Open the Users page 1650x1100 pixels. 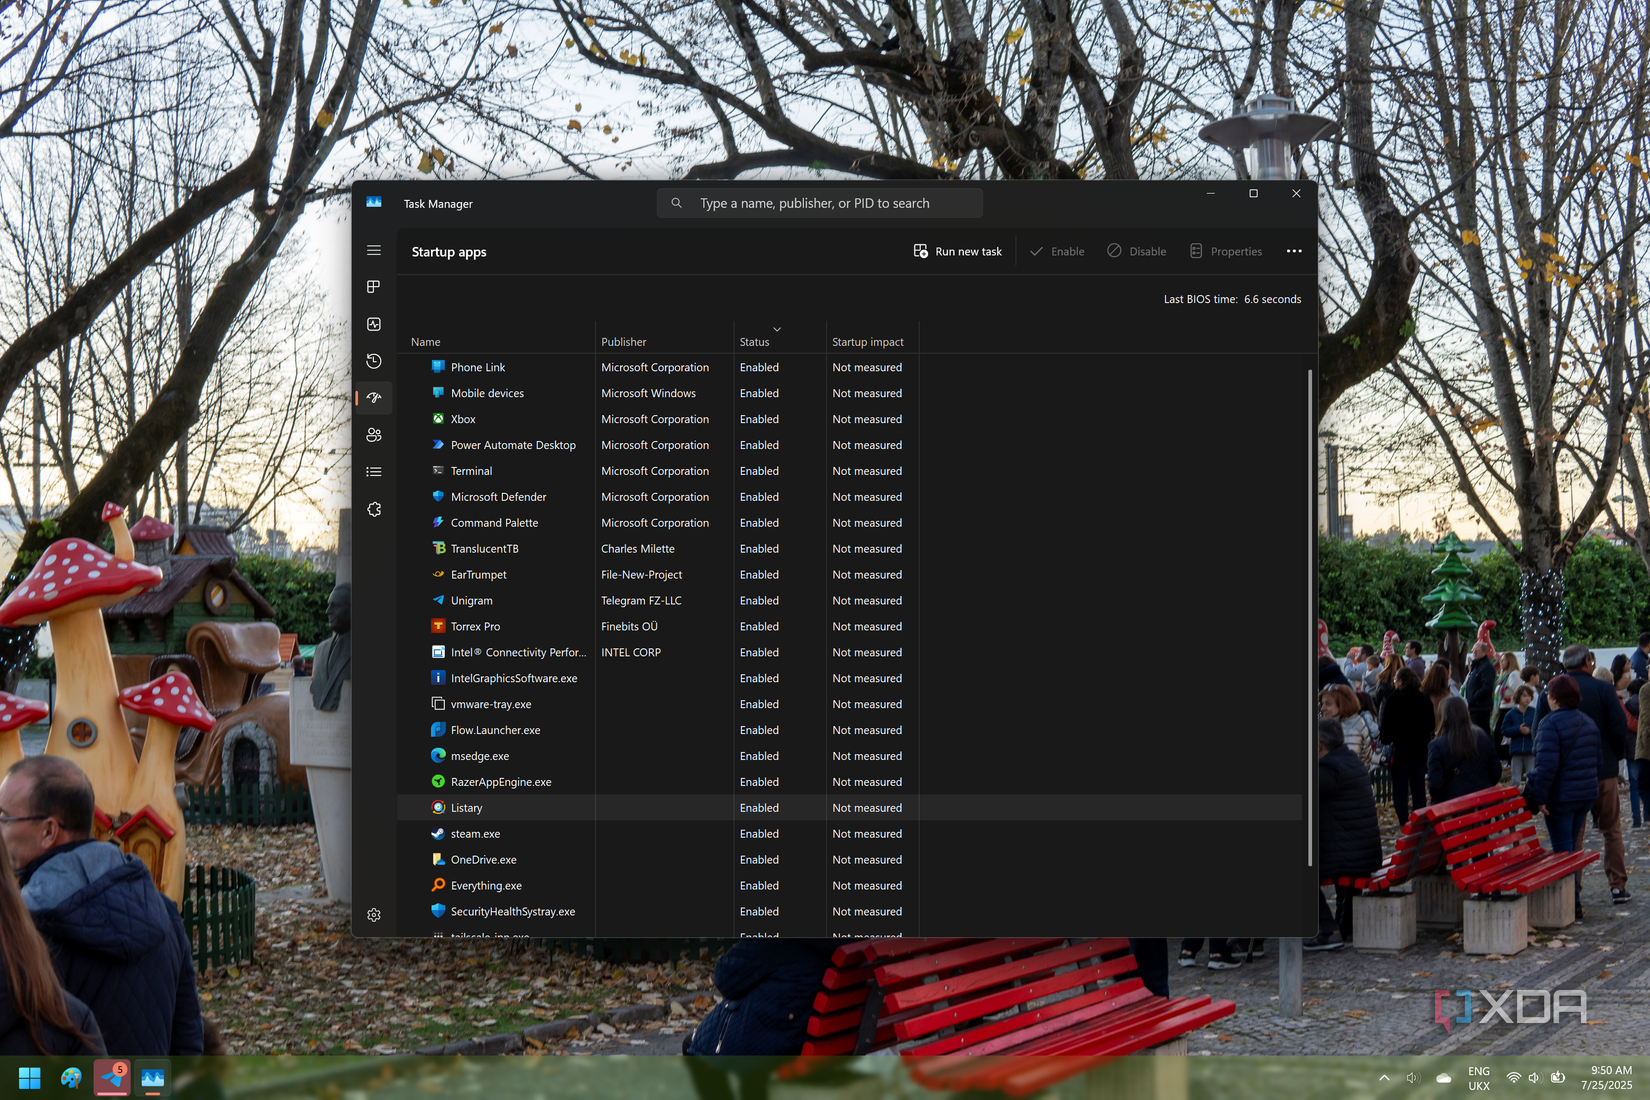click(x=374, y=435)
